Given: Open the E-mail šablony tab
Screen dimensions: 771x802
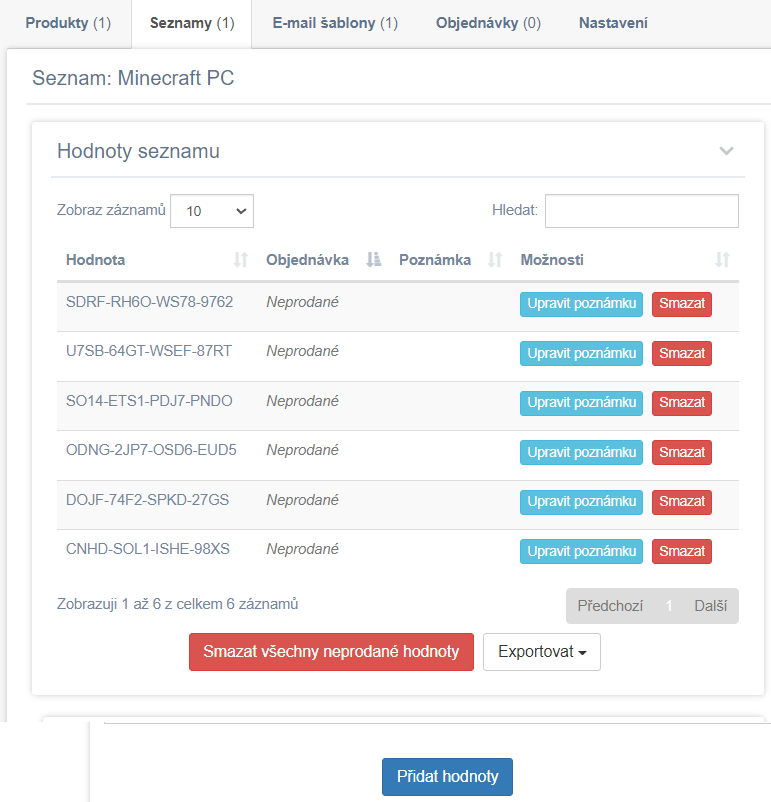Looking at the screenshot, I should (335, 23).
